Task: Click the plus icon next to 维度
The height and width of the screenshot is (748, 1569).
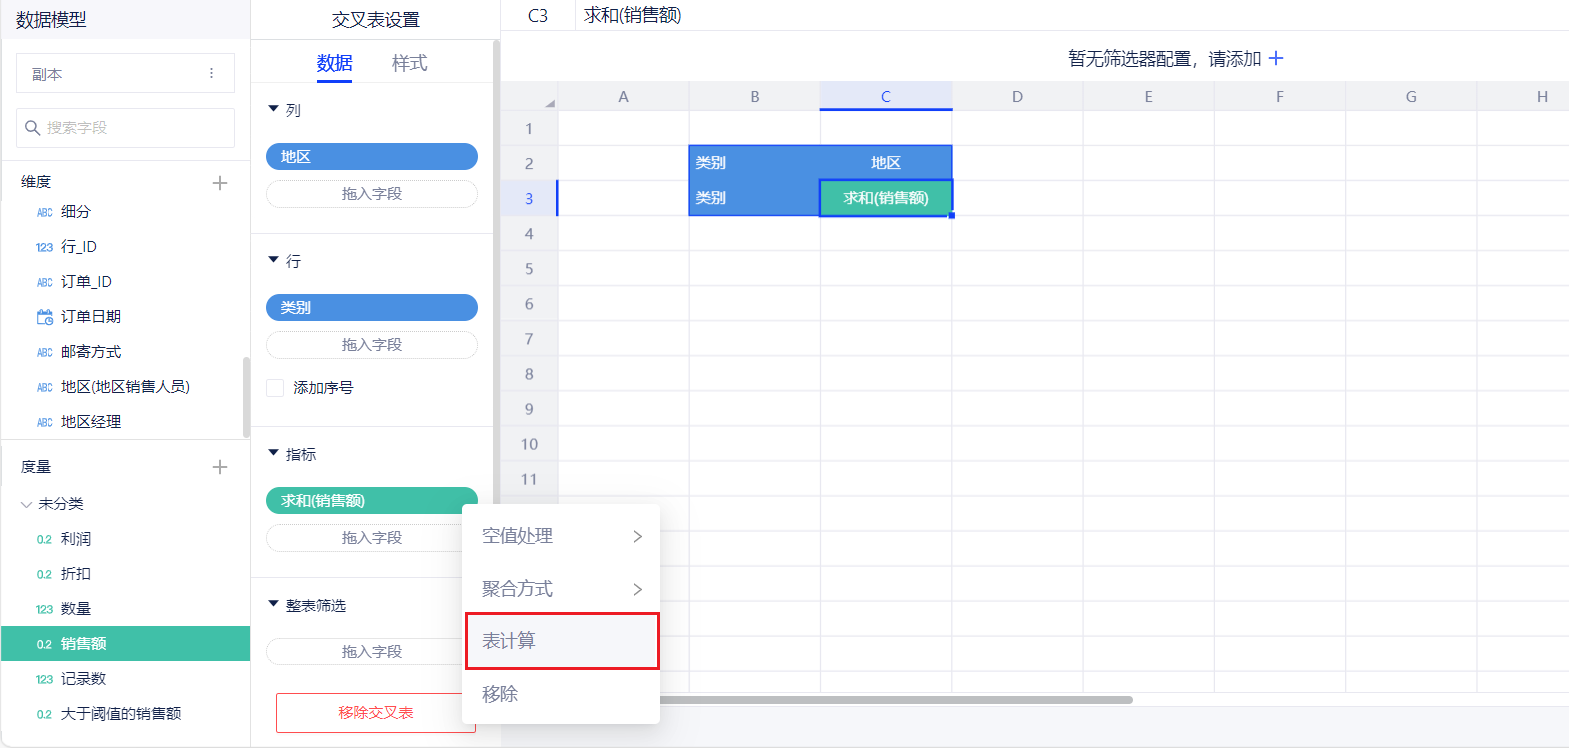Action: [220, 183]
